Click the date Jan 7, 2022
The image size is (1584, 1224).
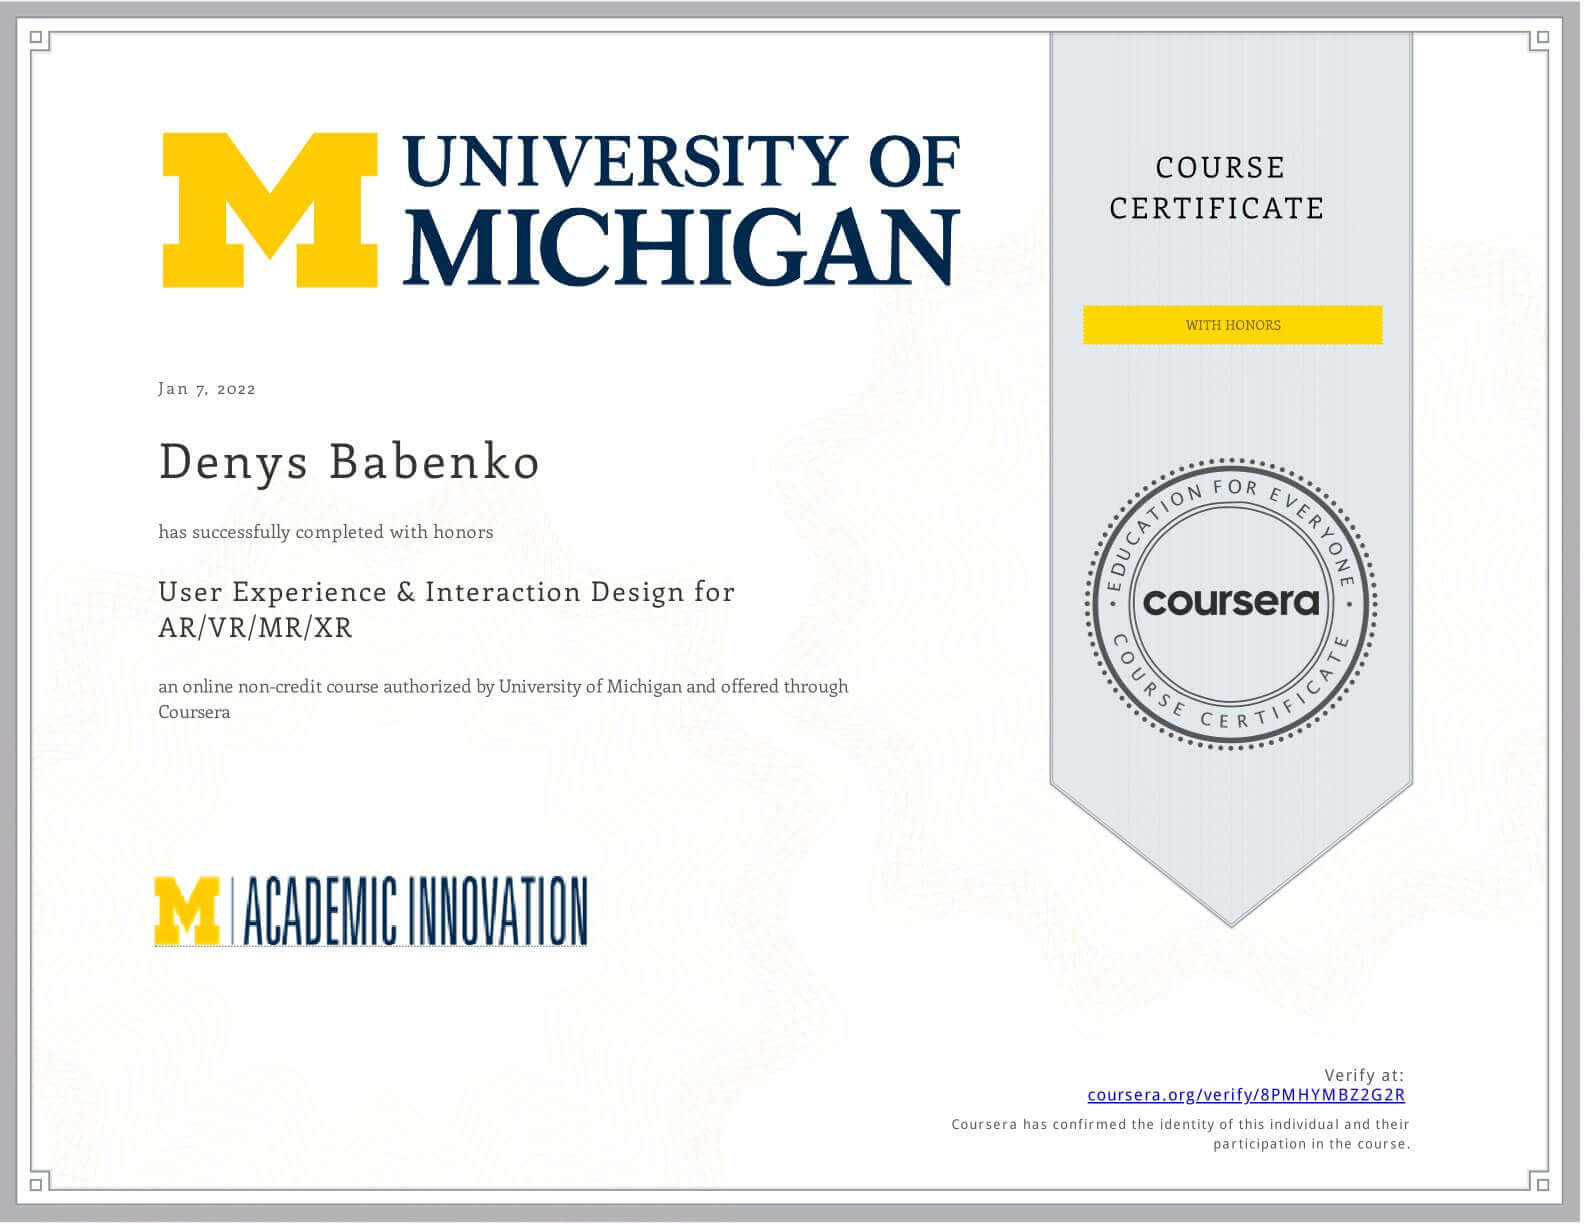coord(207,389)
